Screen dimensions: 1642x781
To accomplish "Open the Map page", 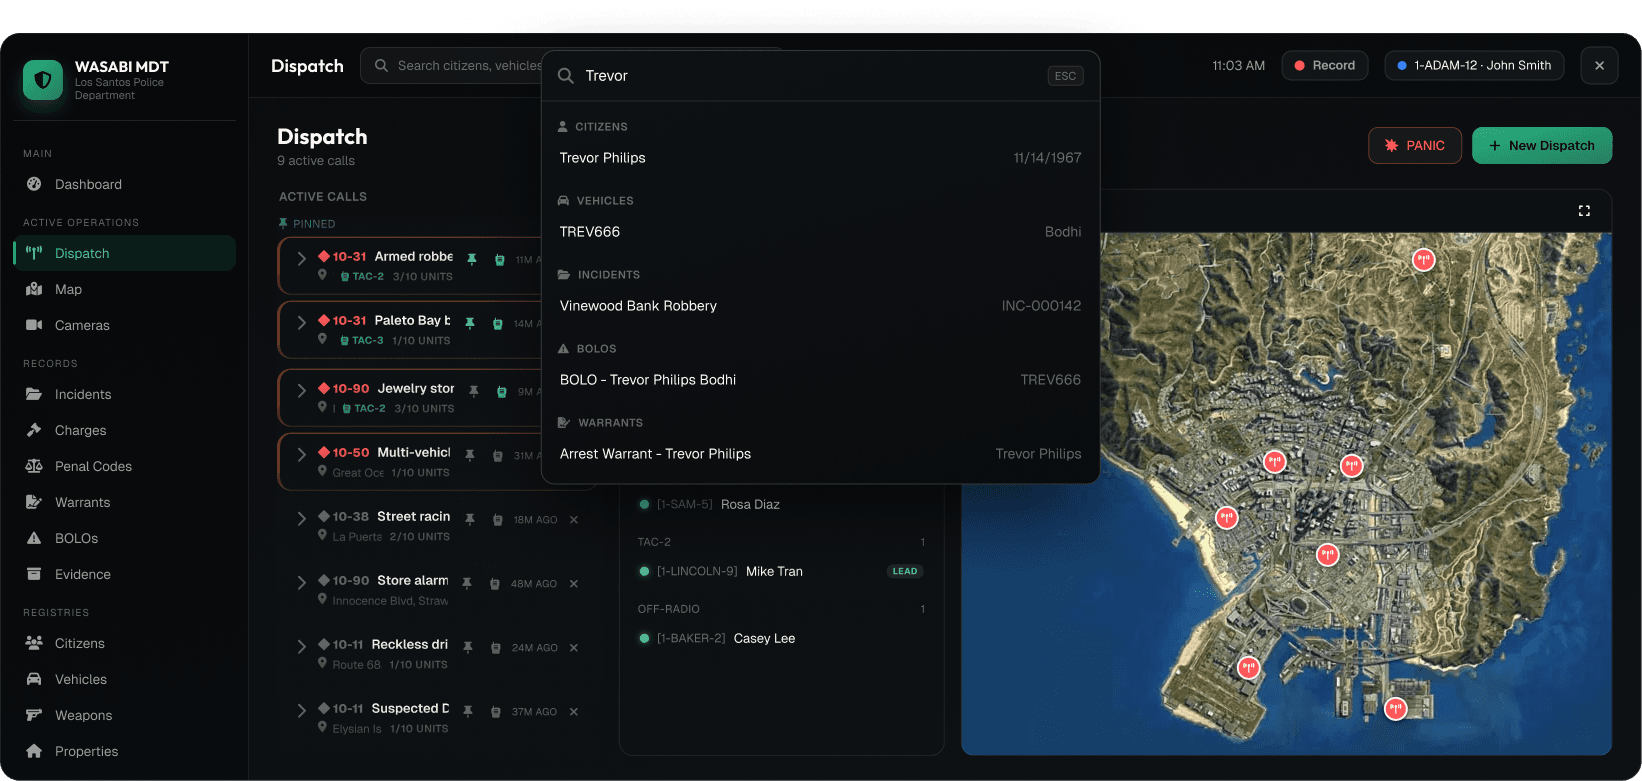I will pyautogui.click(x=124, y=289).
